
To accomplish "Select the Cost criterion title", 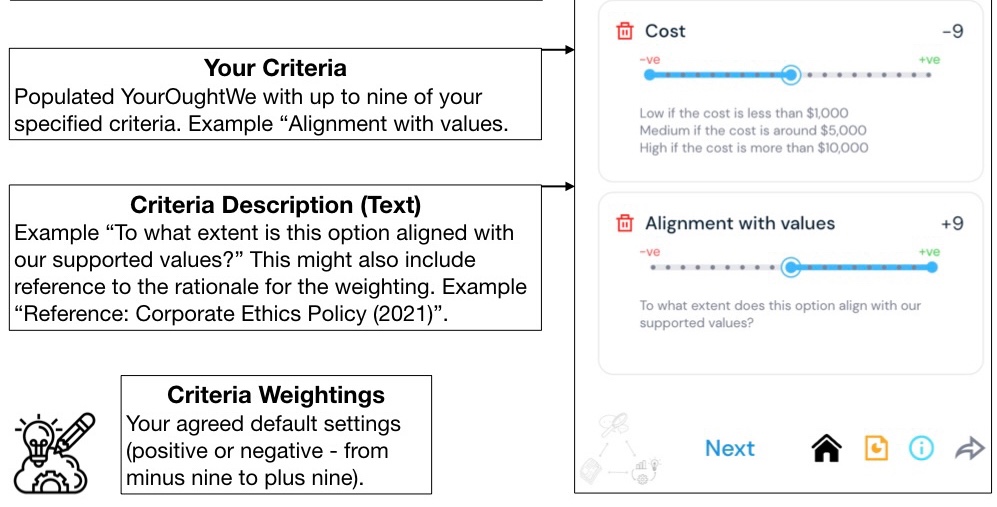I will 665,31.
